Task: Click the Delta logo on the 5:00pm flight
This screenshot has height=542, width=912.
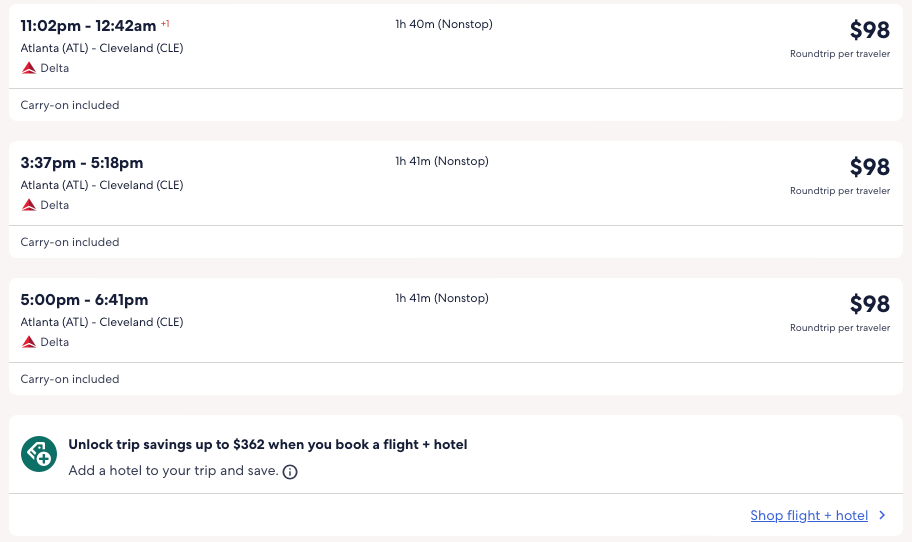Action: point(29,342)
